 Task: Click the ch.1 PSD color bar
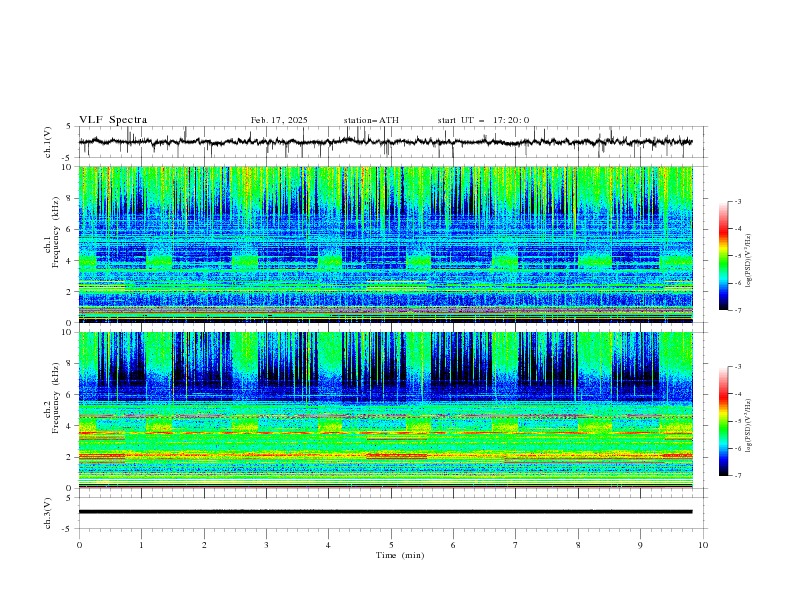[723, 256]
